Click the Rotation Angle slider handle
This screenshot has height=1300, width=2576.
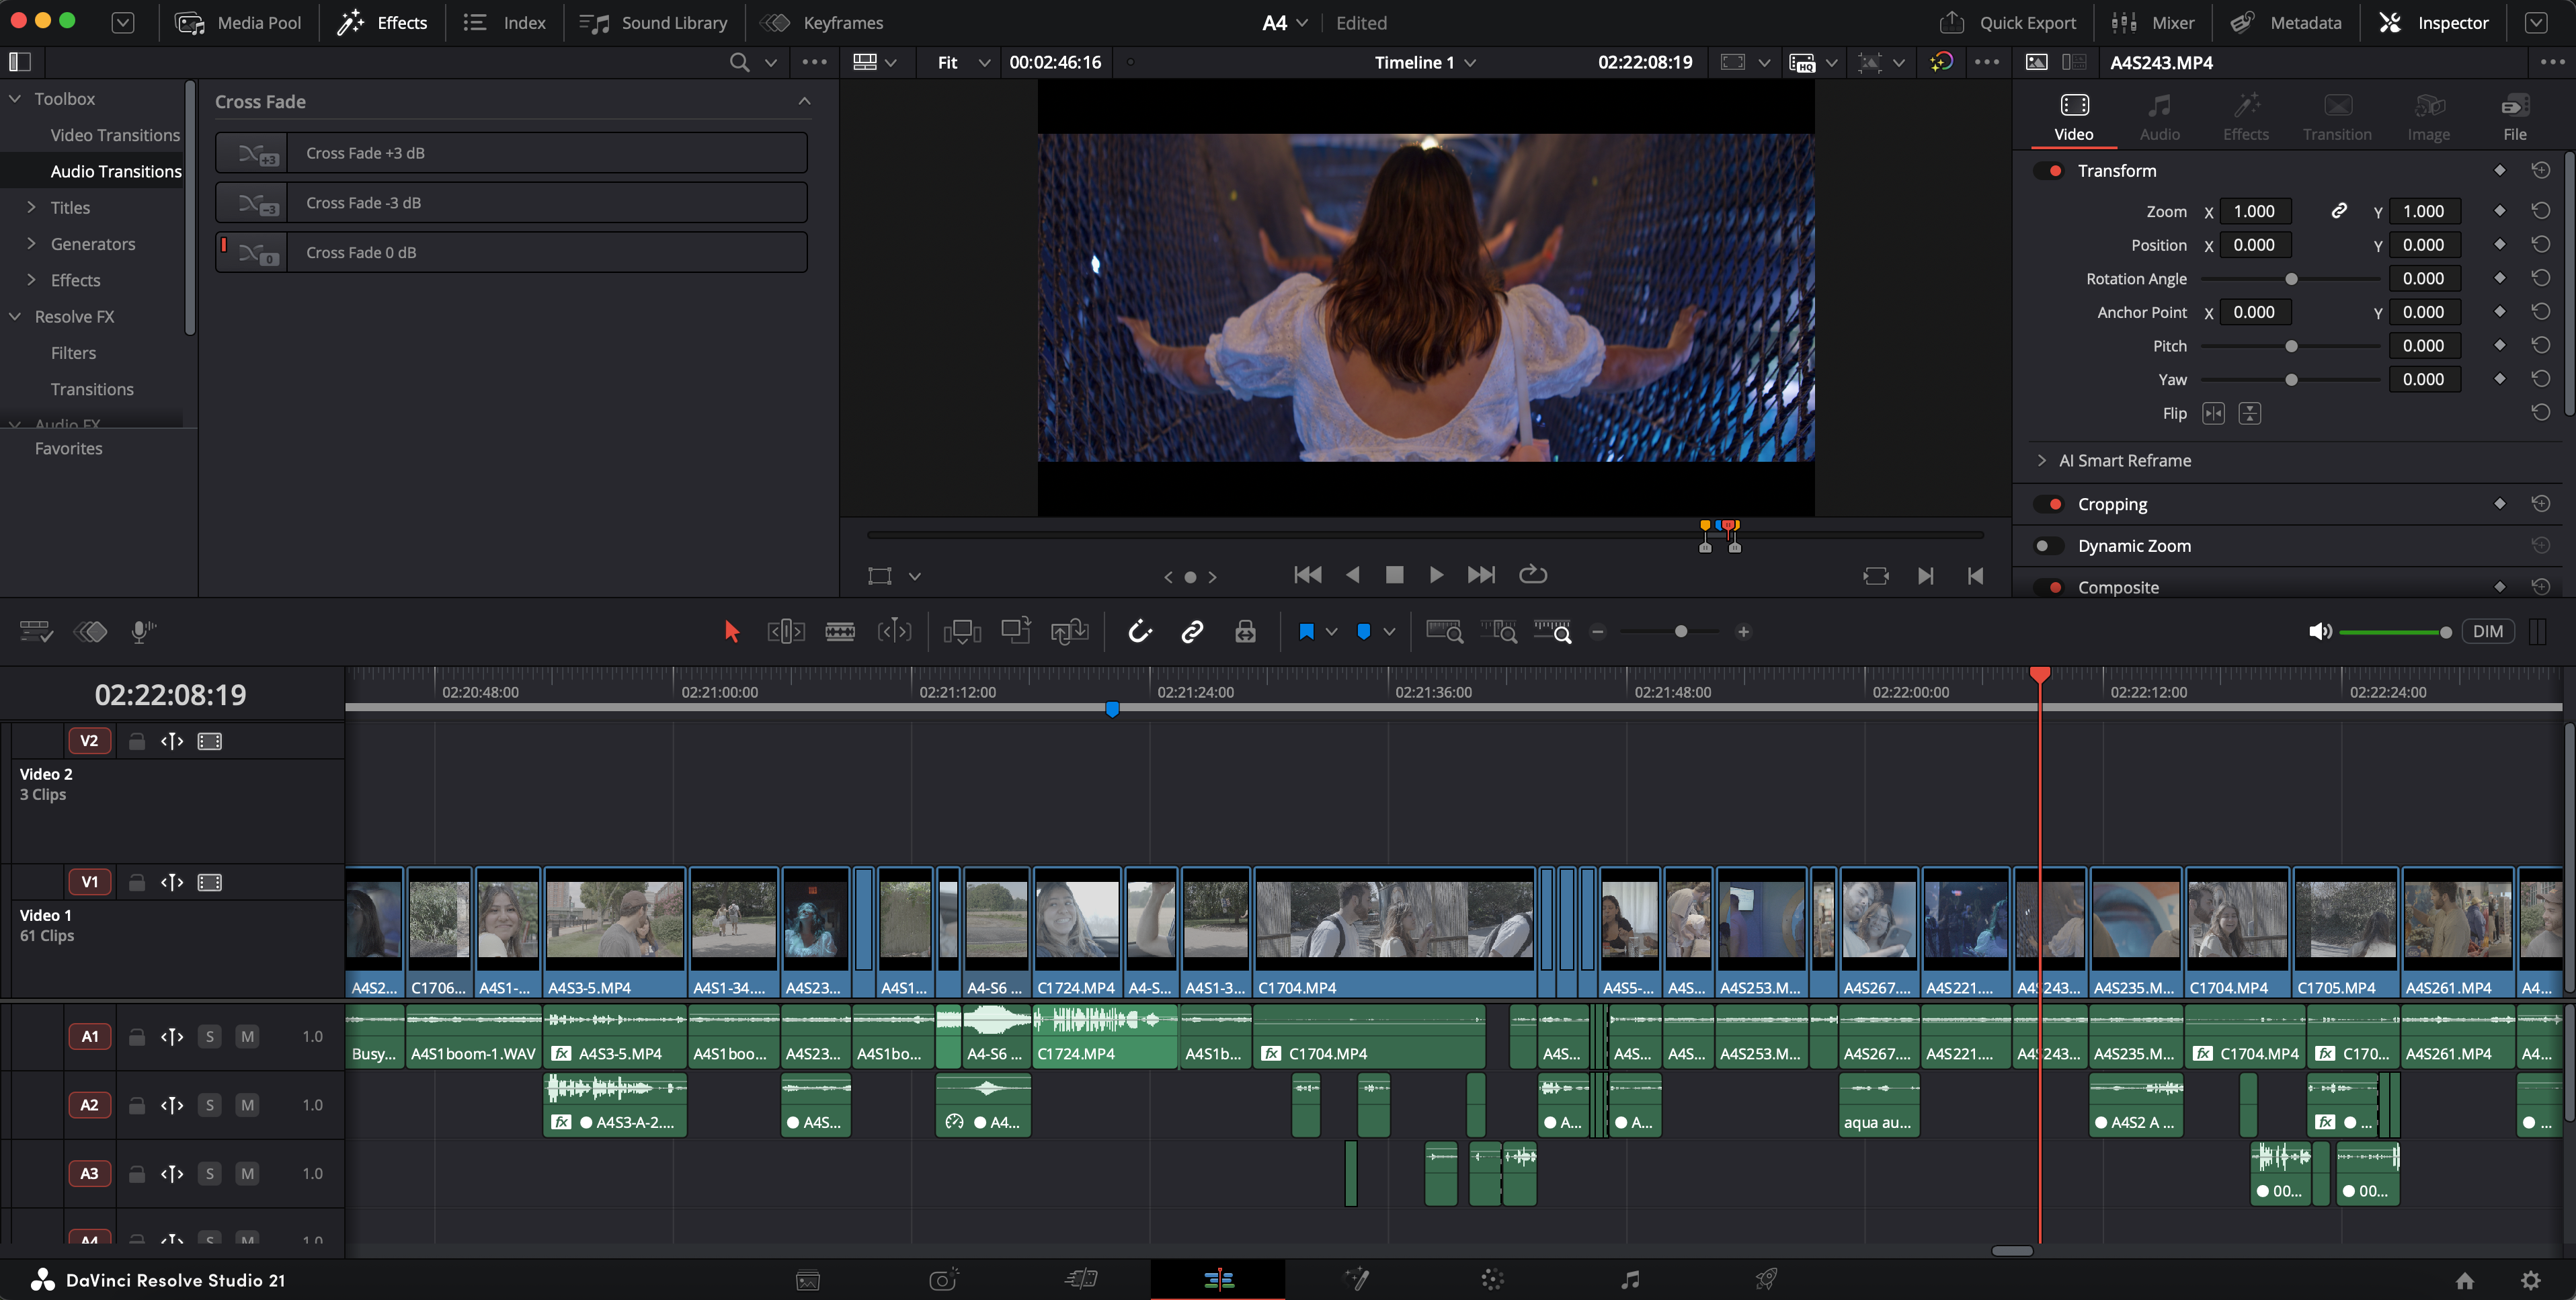click(x=2291, y=279)
